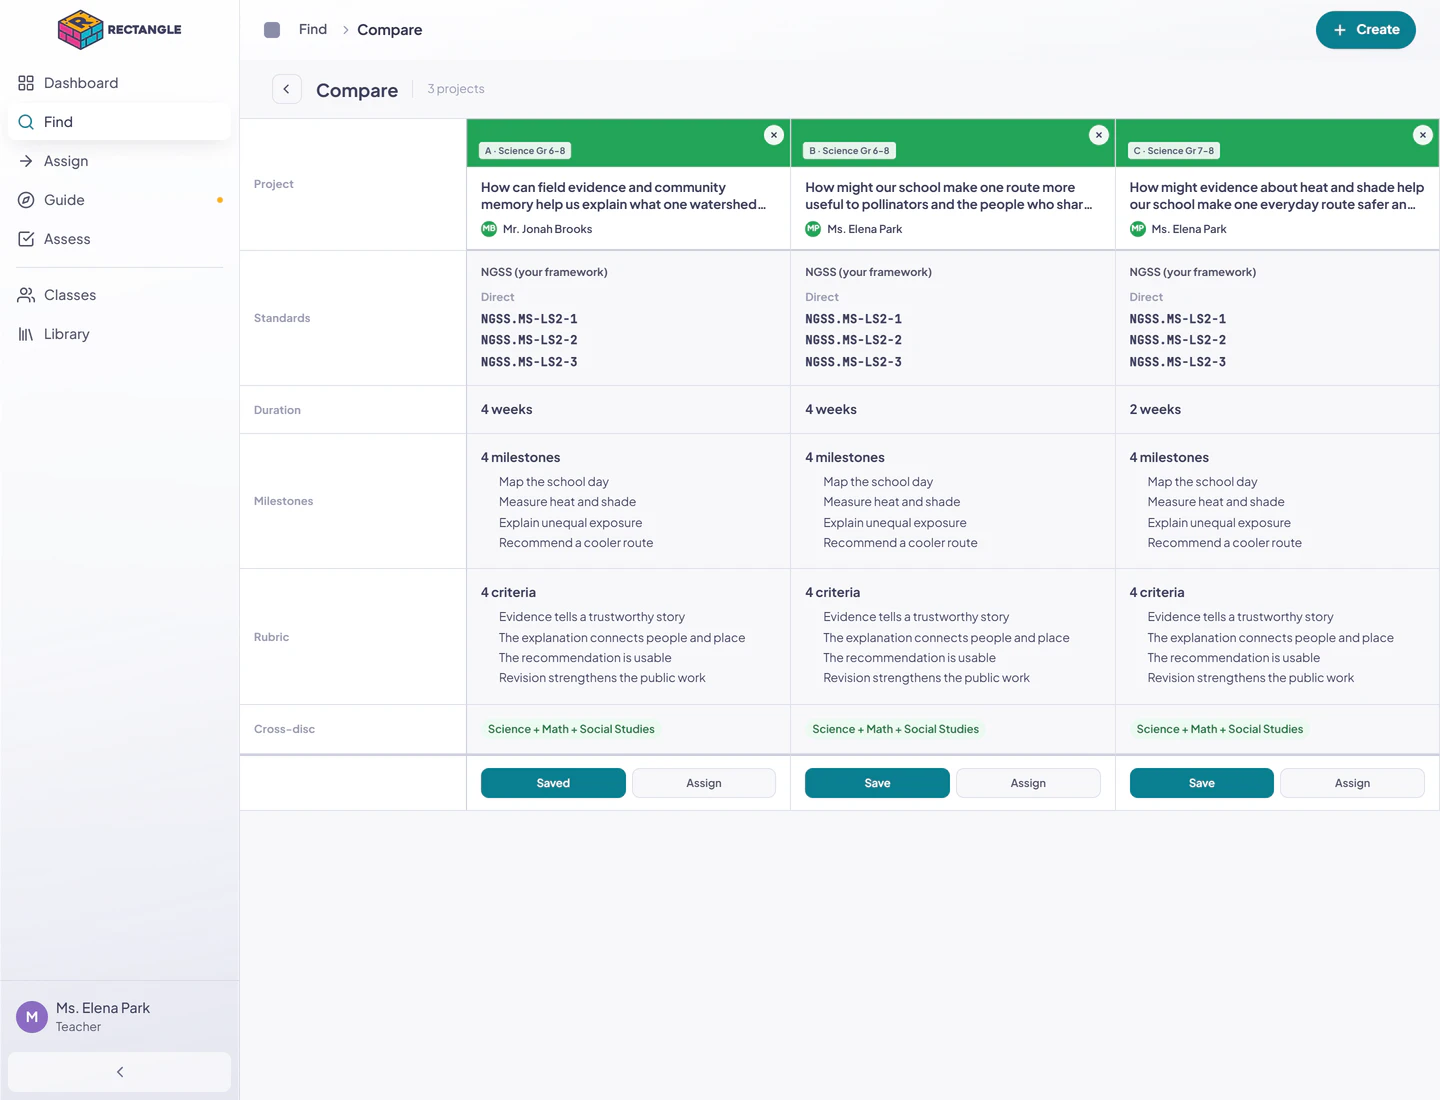Open the pollinators route project title
This screenshot has width=1440, height=1100.
pyautogui.click(x=948, y=196)
